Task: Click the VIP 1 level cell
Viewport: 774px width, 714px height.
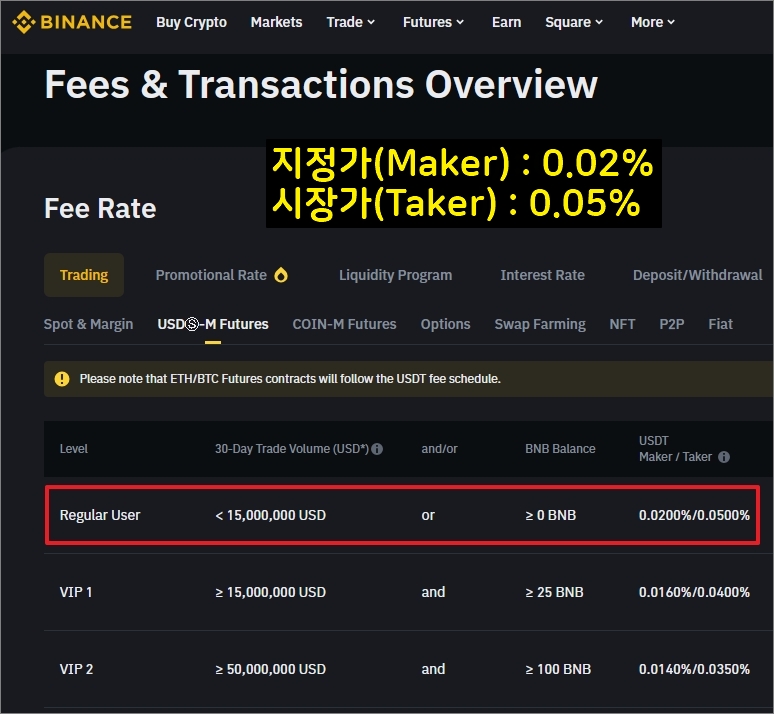Action: tap(76, 592)
